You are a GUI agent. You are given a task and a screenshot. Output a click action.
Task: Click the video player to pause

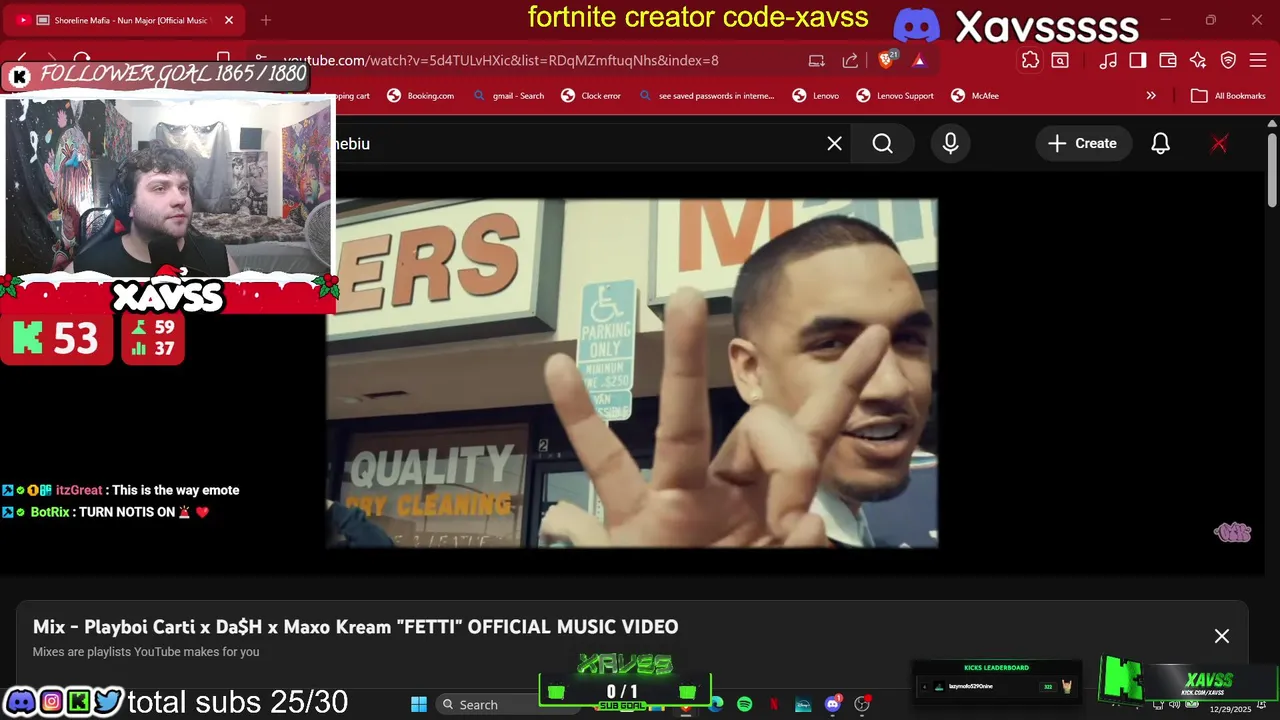tap(632, 373)
